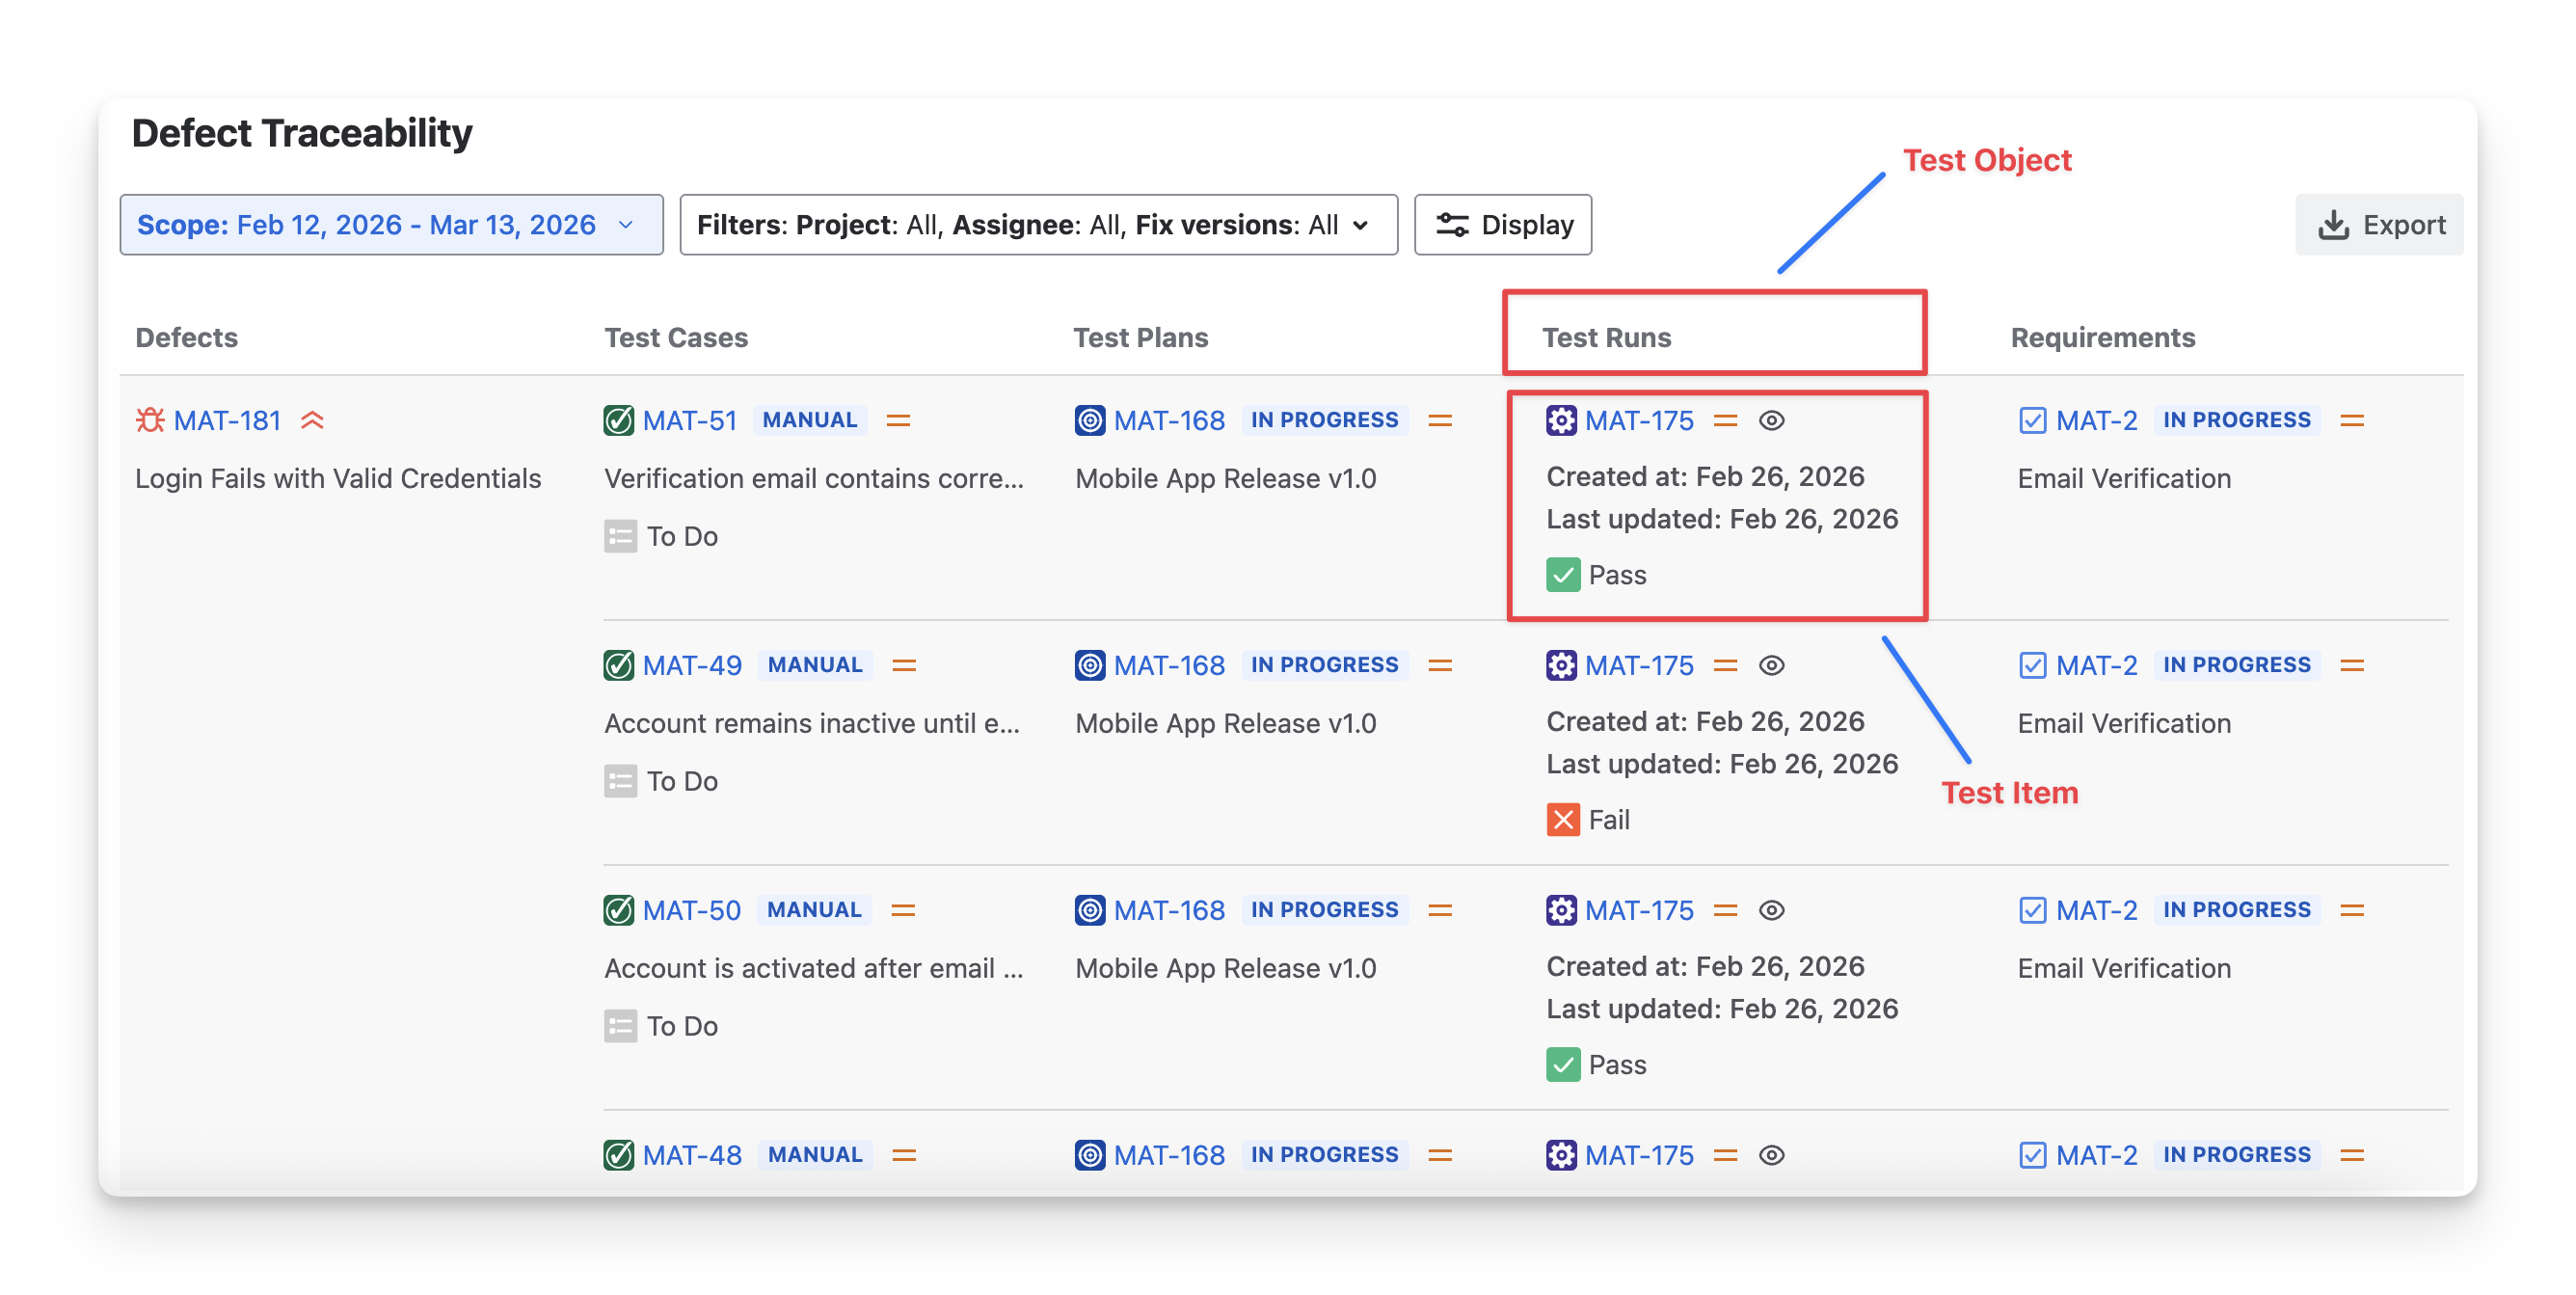Toggle the eye icon on first MAT-175 row
The image size is (2576, 1295).
pyautogui.click(x=1772, y=420)
